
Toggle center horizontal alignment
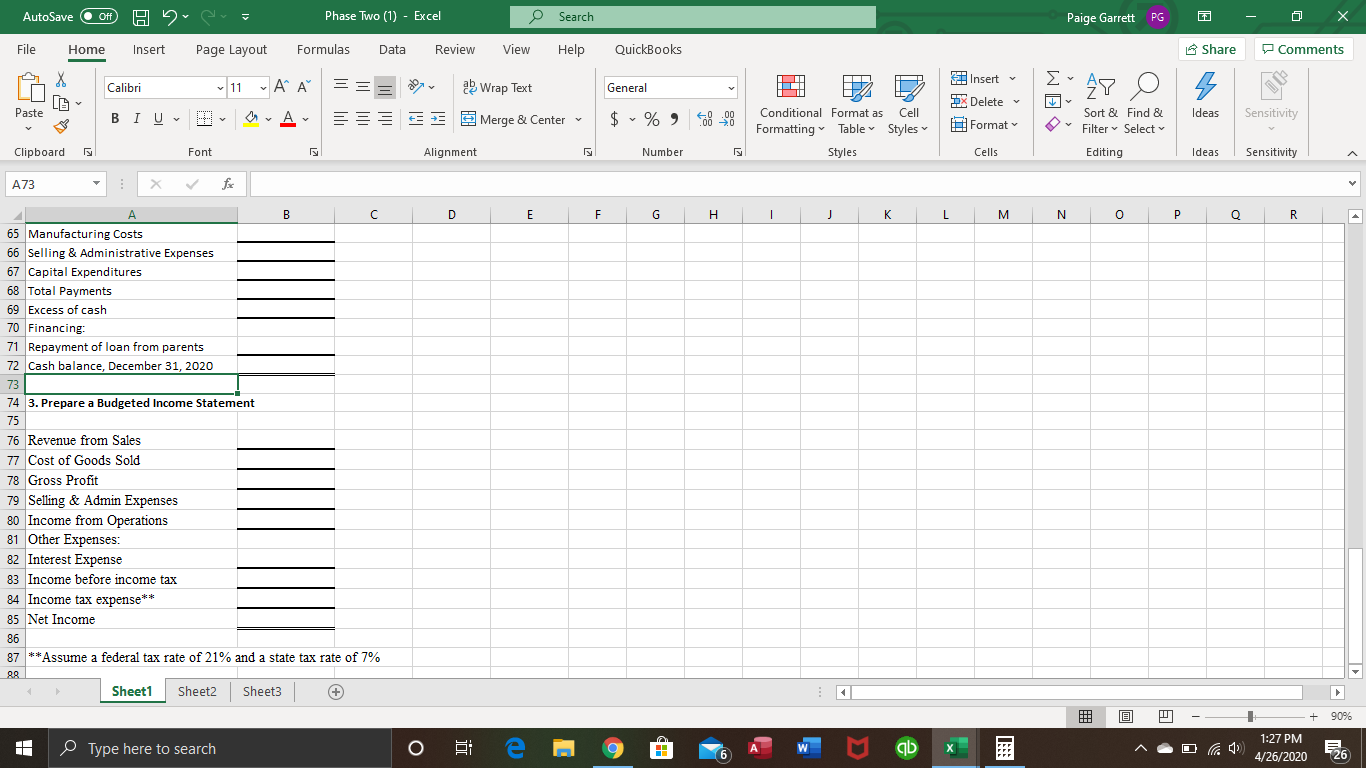pos(362,120)
